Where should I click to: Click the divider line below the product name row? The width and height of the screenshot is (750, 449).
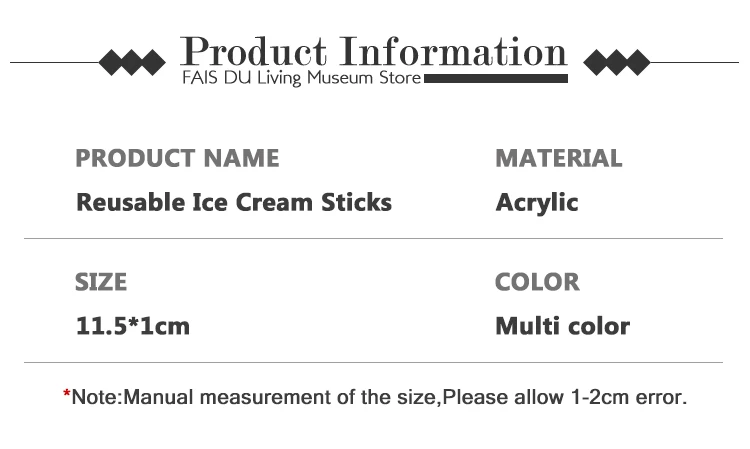tap(373, 239)
